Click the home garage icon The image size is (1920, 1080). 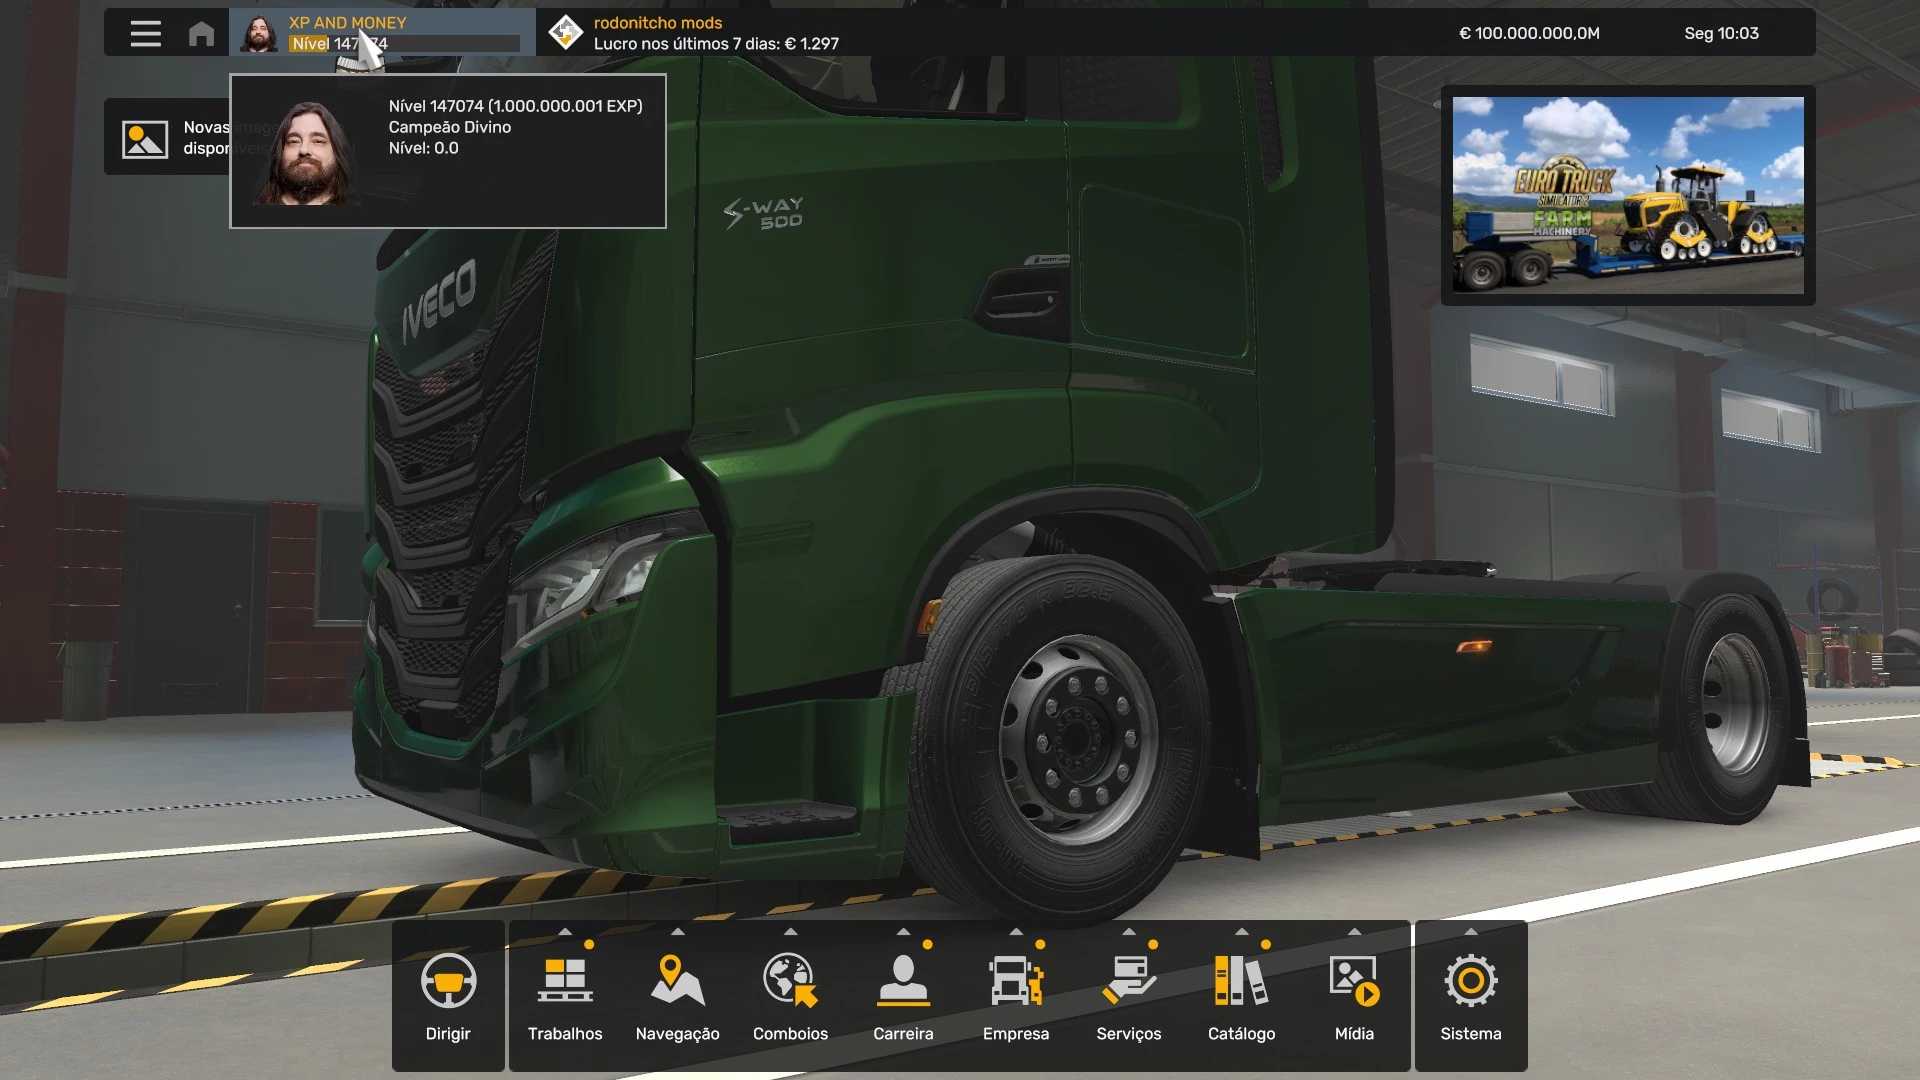[201, 33]
